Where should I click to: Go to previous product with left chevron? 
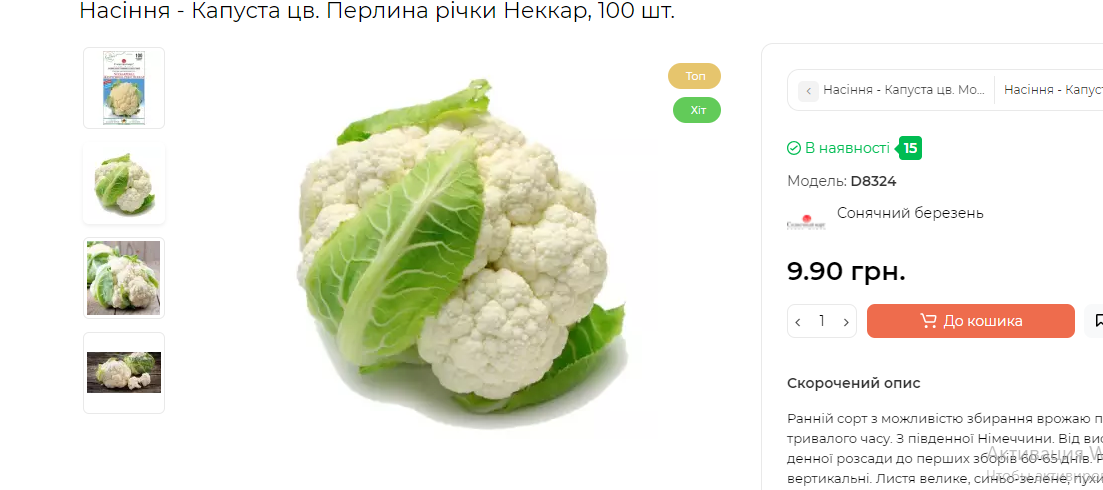[x=808, y=91]
